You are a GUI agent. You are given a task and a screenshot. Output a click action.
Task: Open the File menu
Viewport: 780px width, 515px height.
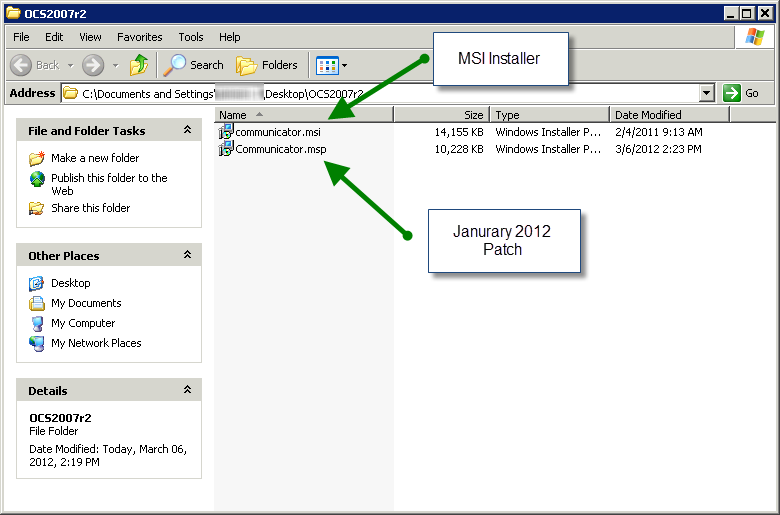click(x=21, y=37)
